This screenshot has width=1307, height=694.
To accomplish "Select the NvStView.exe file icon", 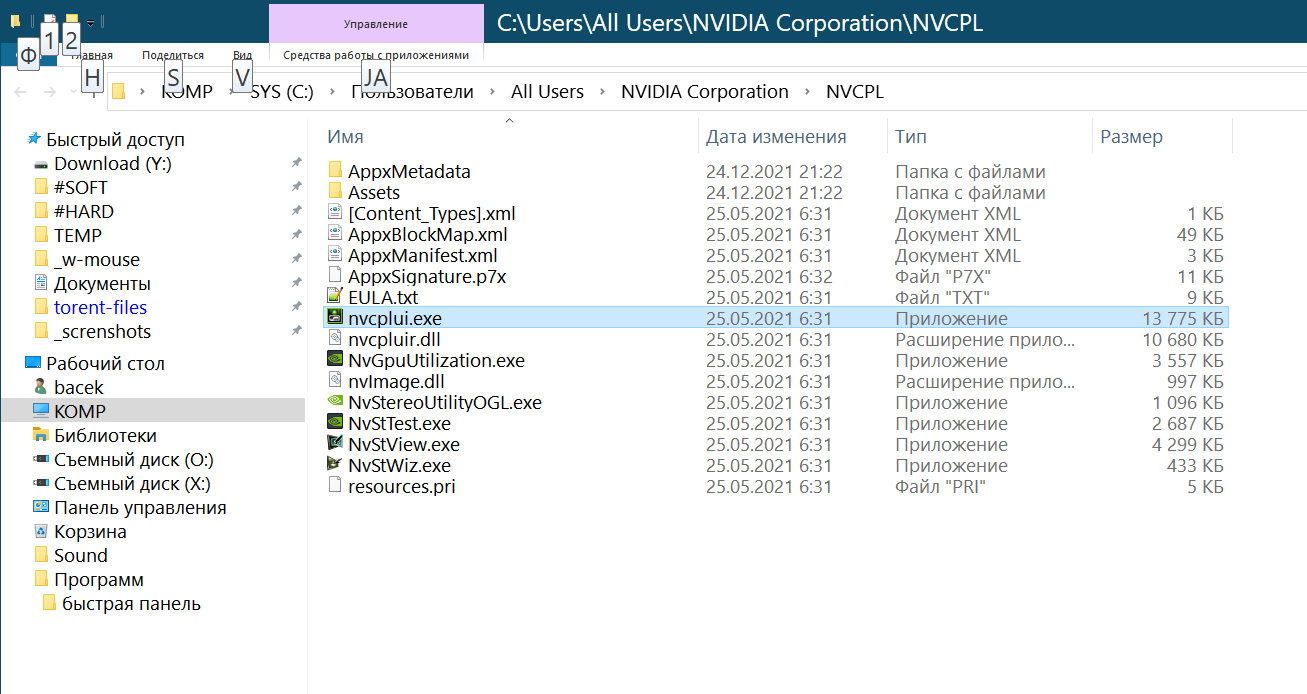I will pos(336,444).
